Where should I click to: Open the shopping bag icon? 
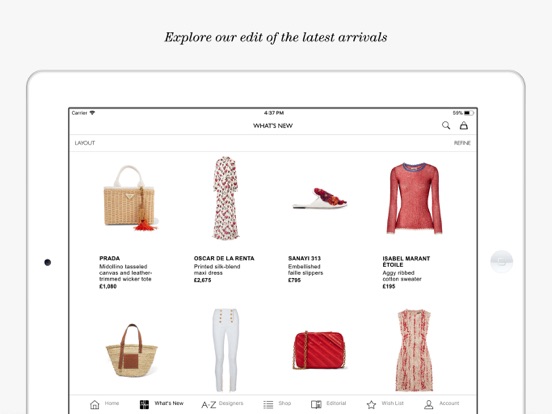(464, 125)
